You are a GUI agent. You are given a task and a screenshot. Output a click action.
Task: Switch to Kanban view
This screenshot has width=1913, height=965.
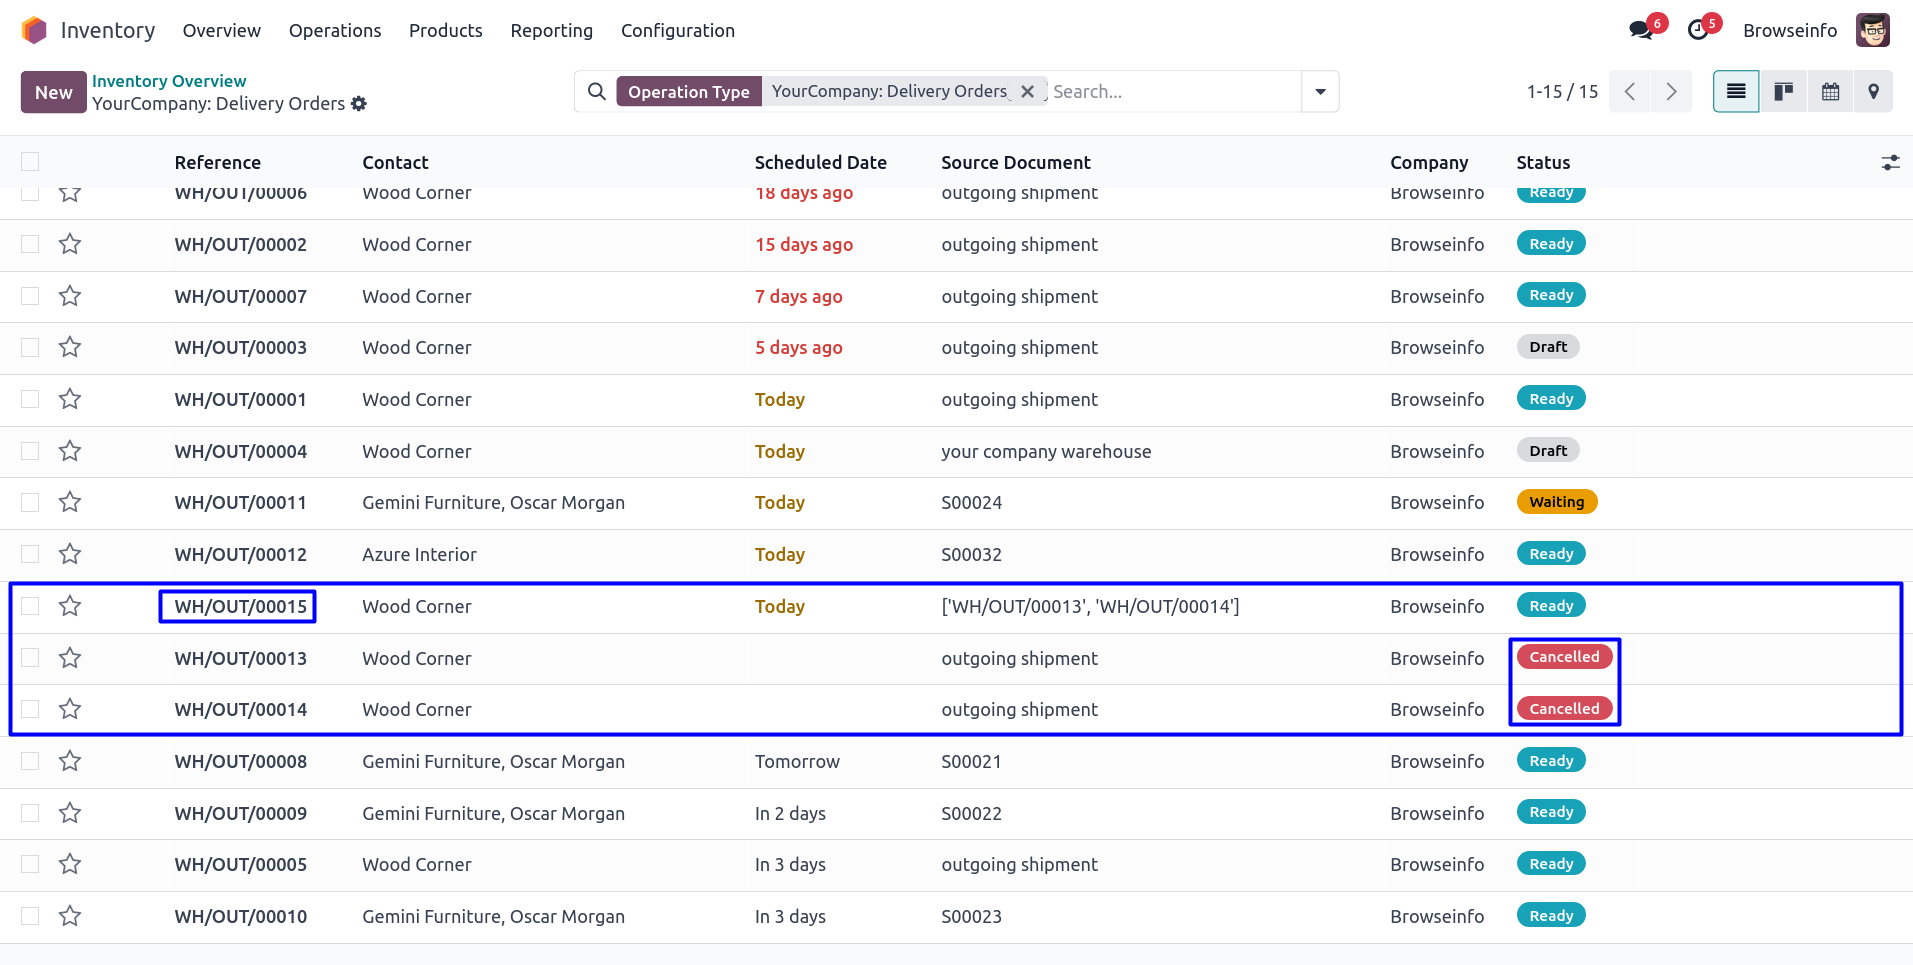[x=1783, y=92]
